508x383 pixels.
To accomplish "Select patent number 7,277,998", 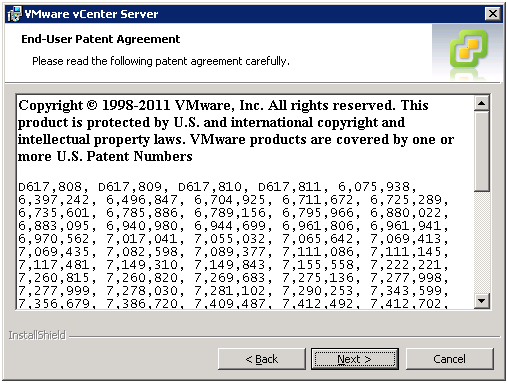I will click(406, 278).
